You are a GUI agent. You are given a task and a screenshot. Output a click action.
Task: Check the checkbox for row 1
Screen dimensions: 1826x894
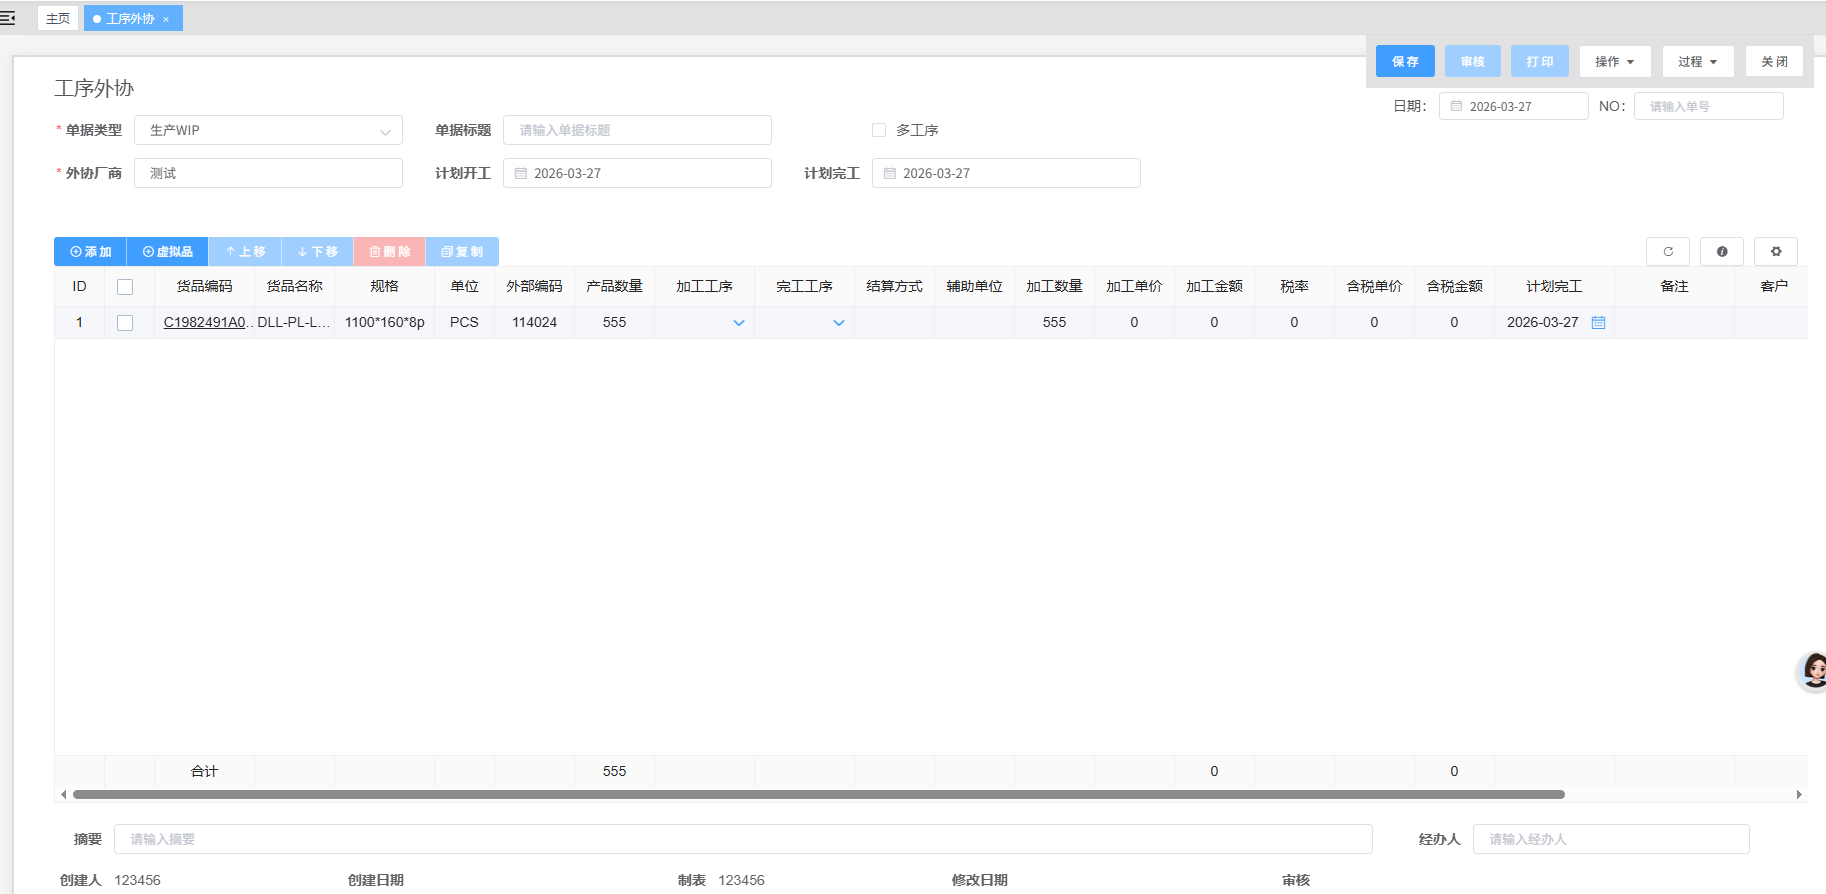(125, 323)
